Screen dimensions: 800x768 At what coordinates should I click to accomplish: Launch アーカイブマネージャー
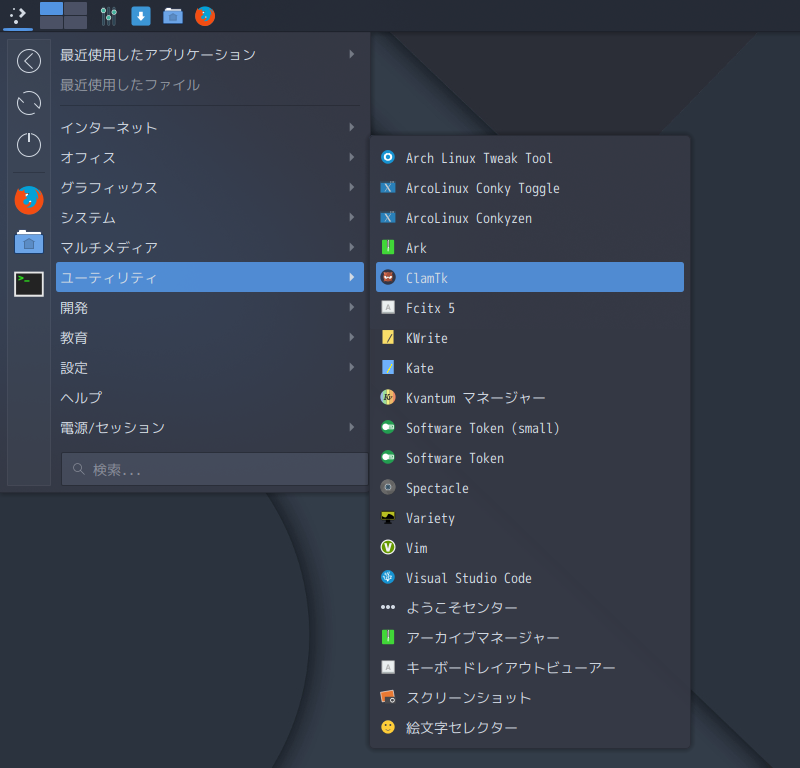click(530, 637)
